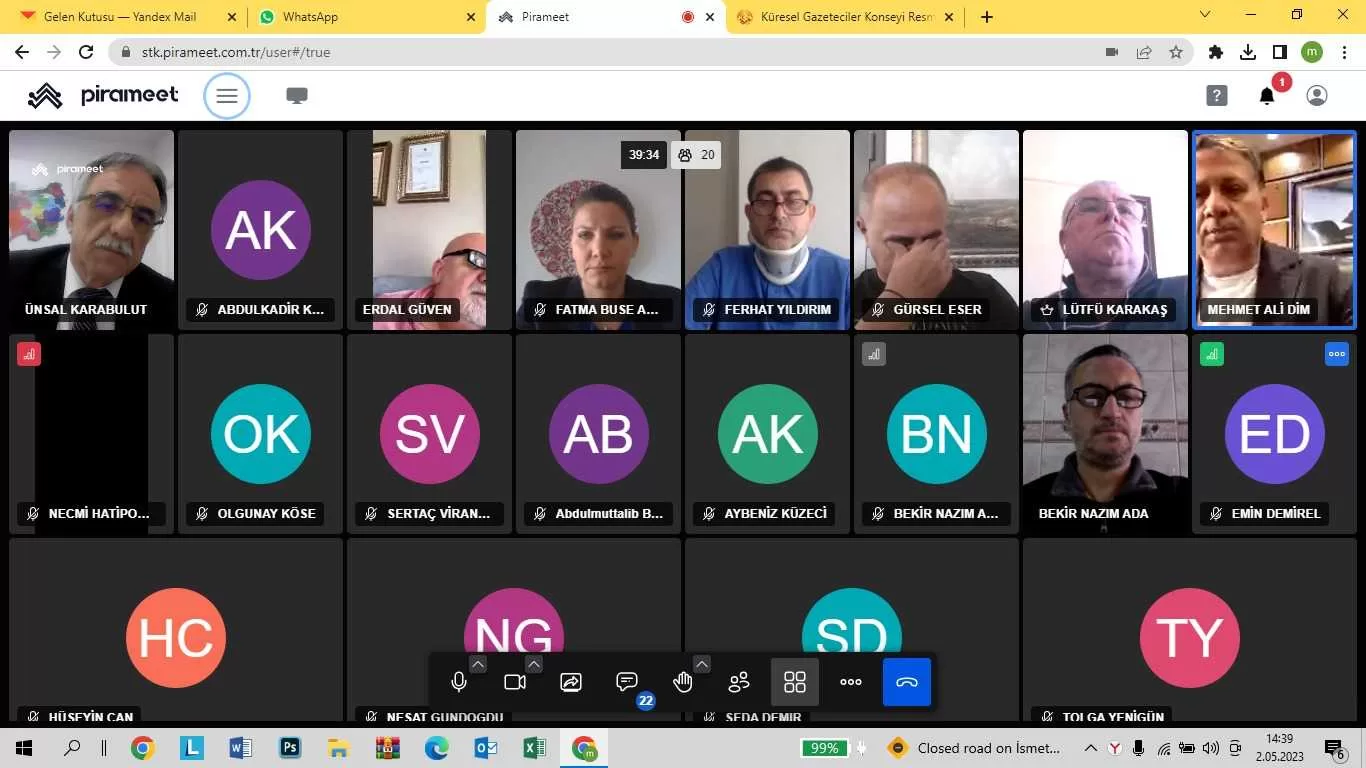The height and width of the screenshot is (768, 1366).
Task: Open the chat panel with 22 messages
Action: (x=627, y=682)
